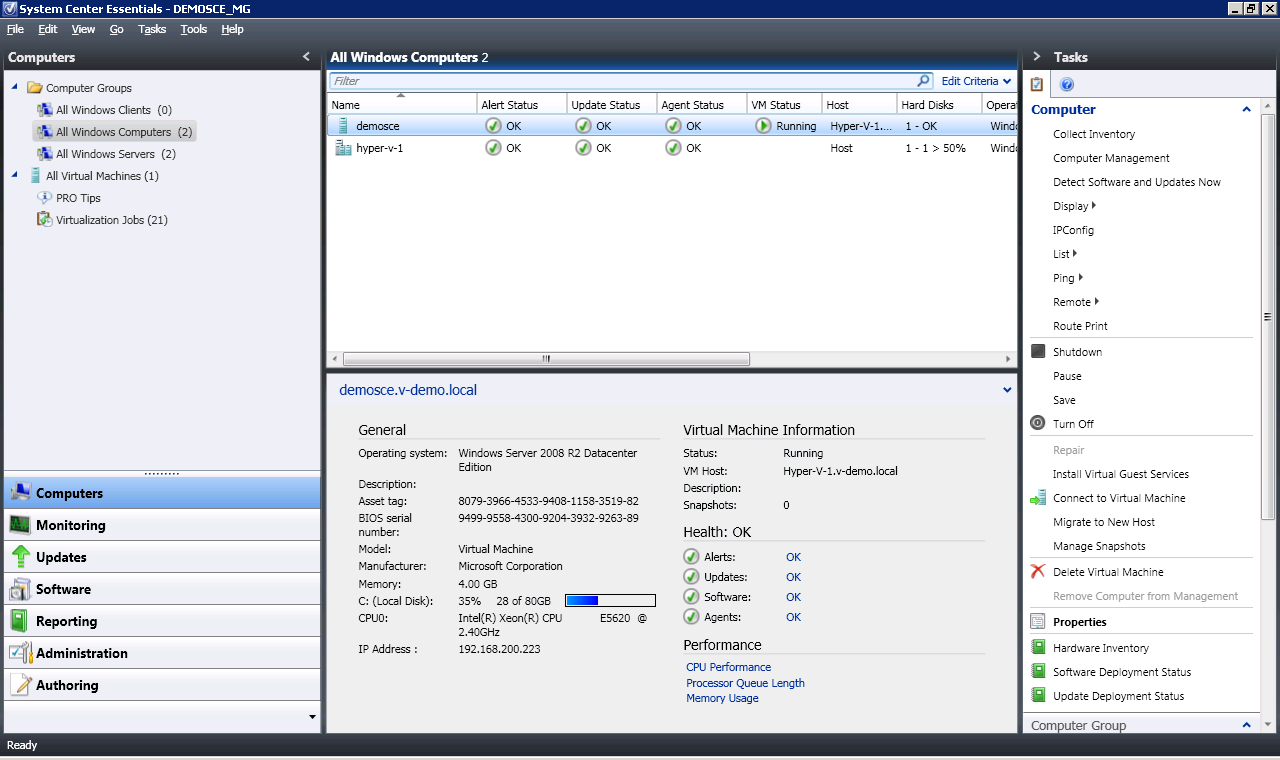Image resolution: width=1280 pixels, height=760 pixels.
Task: Click the Authoring pencil icon
Action: pos(20,685)
